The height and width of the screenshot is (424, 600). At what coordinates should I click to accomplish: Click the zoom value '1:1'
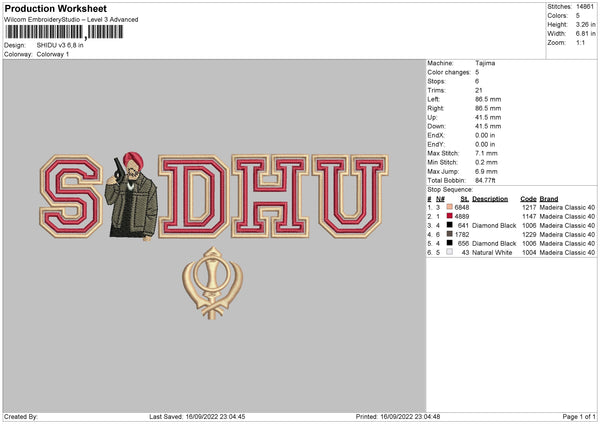[580, 42]
